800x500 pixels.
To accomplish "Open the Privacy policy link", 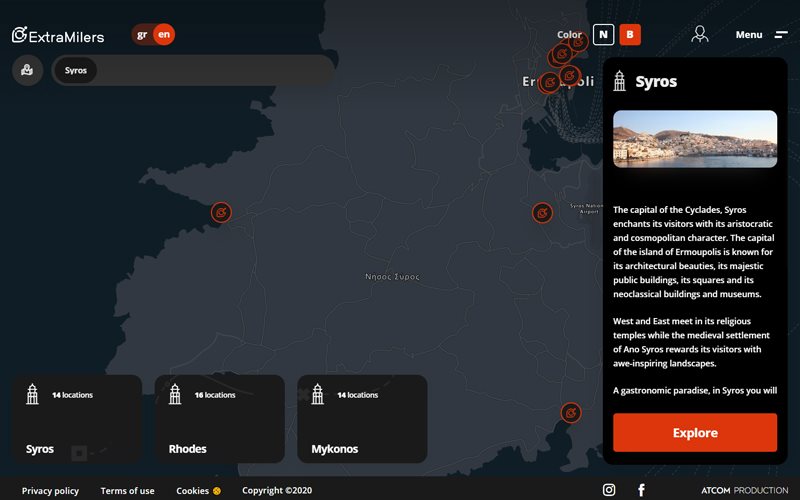I will point(50,491).
